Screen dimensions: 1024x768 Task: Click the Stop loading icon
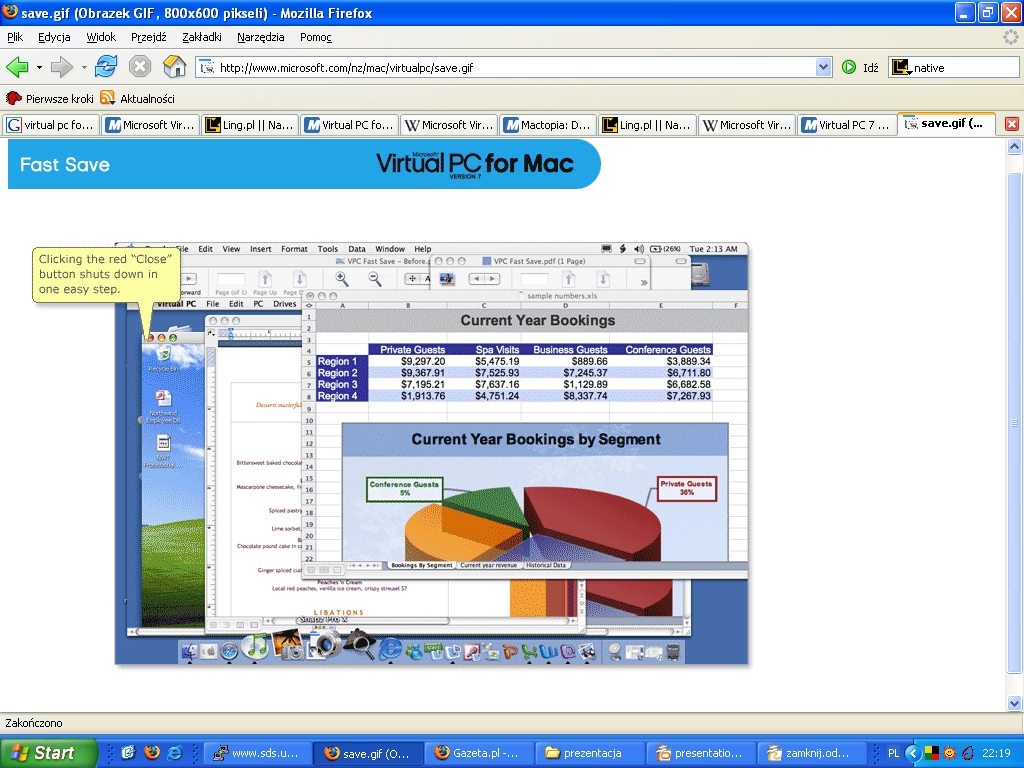[x=140, y=67]
